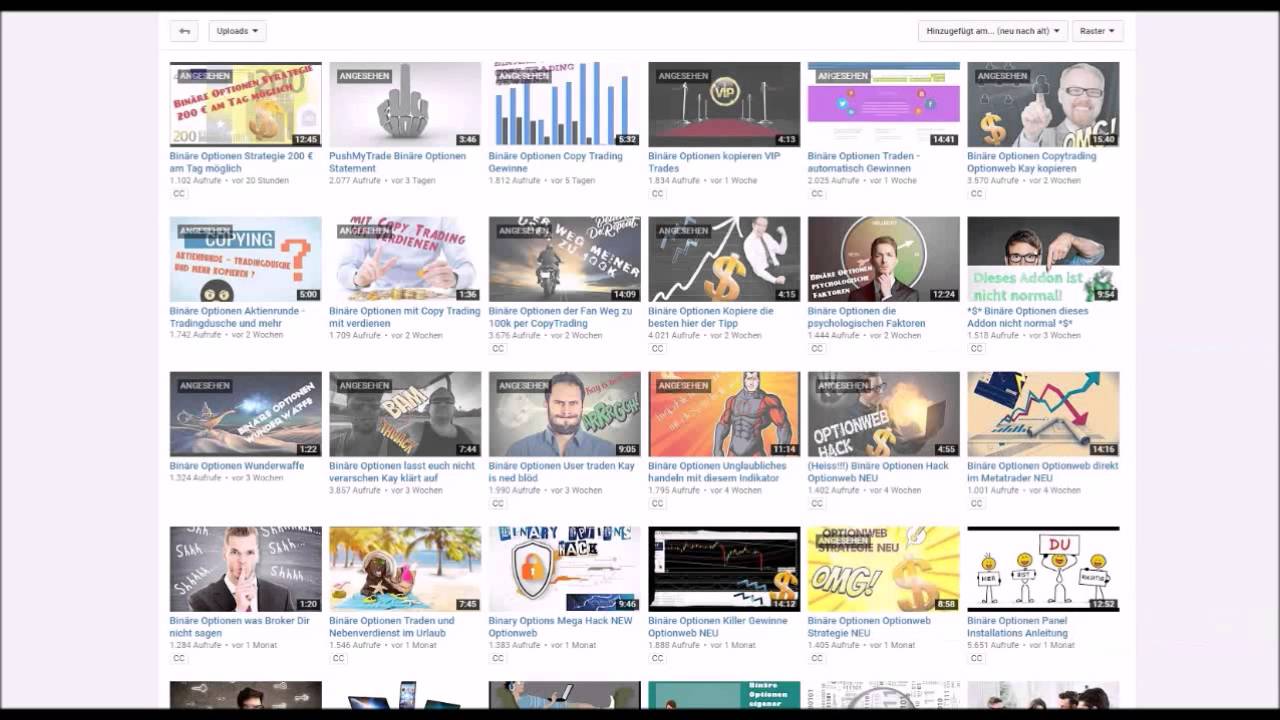Screen dimensions: 1280x720
Task: Open the mit Copy Trading verdienen thumbnail
Action: click(x=405, y=259)
